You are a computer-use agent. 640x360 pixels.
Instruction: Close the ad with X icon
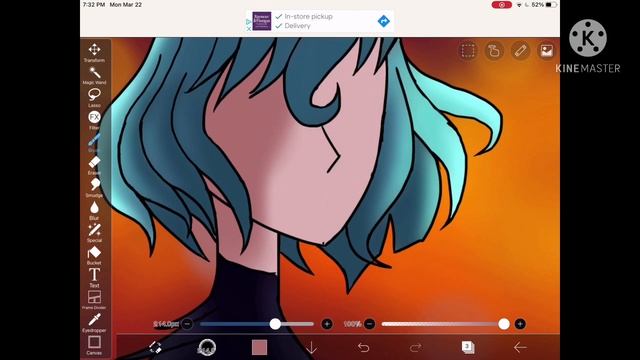249,29
